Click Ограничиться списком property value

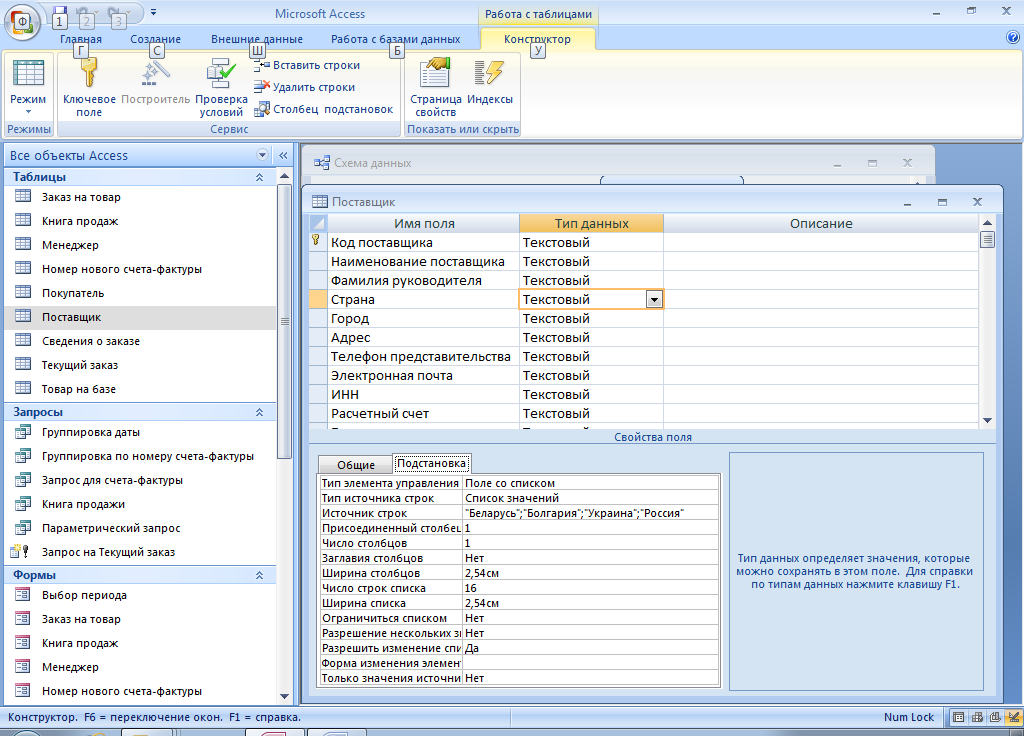click(591, 618)
